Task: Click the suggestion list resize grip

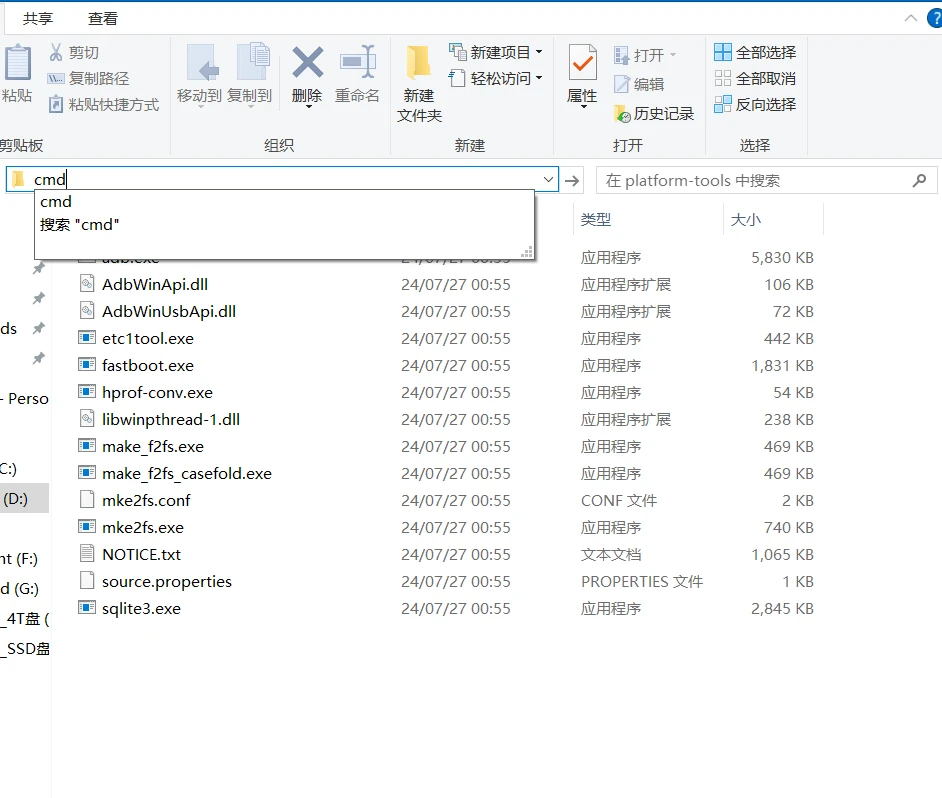Action: [526, 252]
